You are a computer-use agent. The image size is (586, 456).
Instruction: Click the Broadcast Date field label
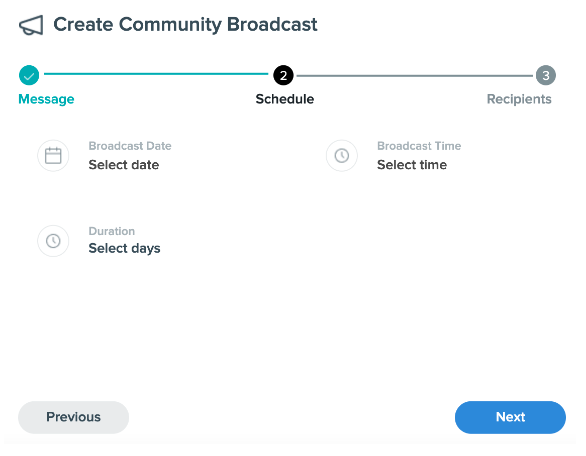coord(130,146)
